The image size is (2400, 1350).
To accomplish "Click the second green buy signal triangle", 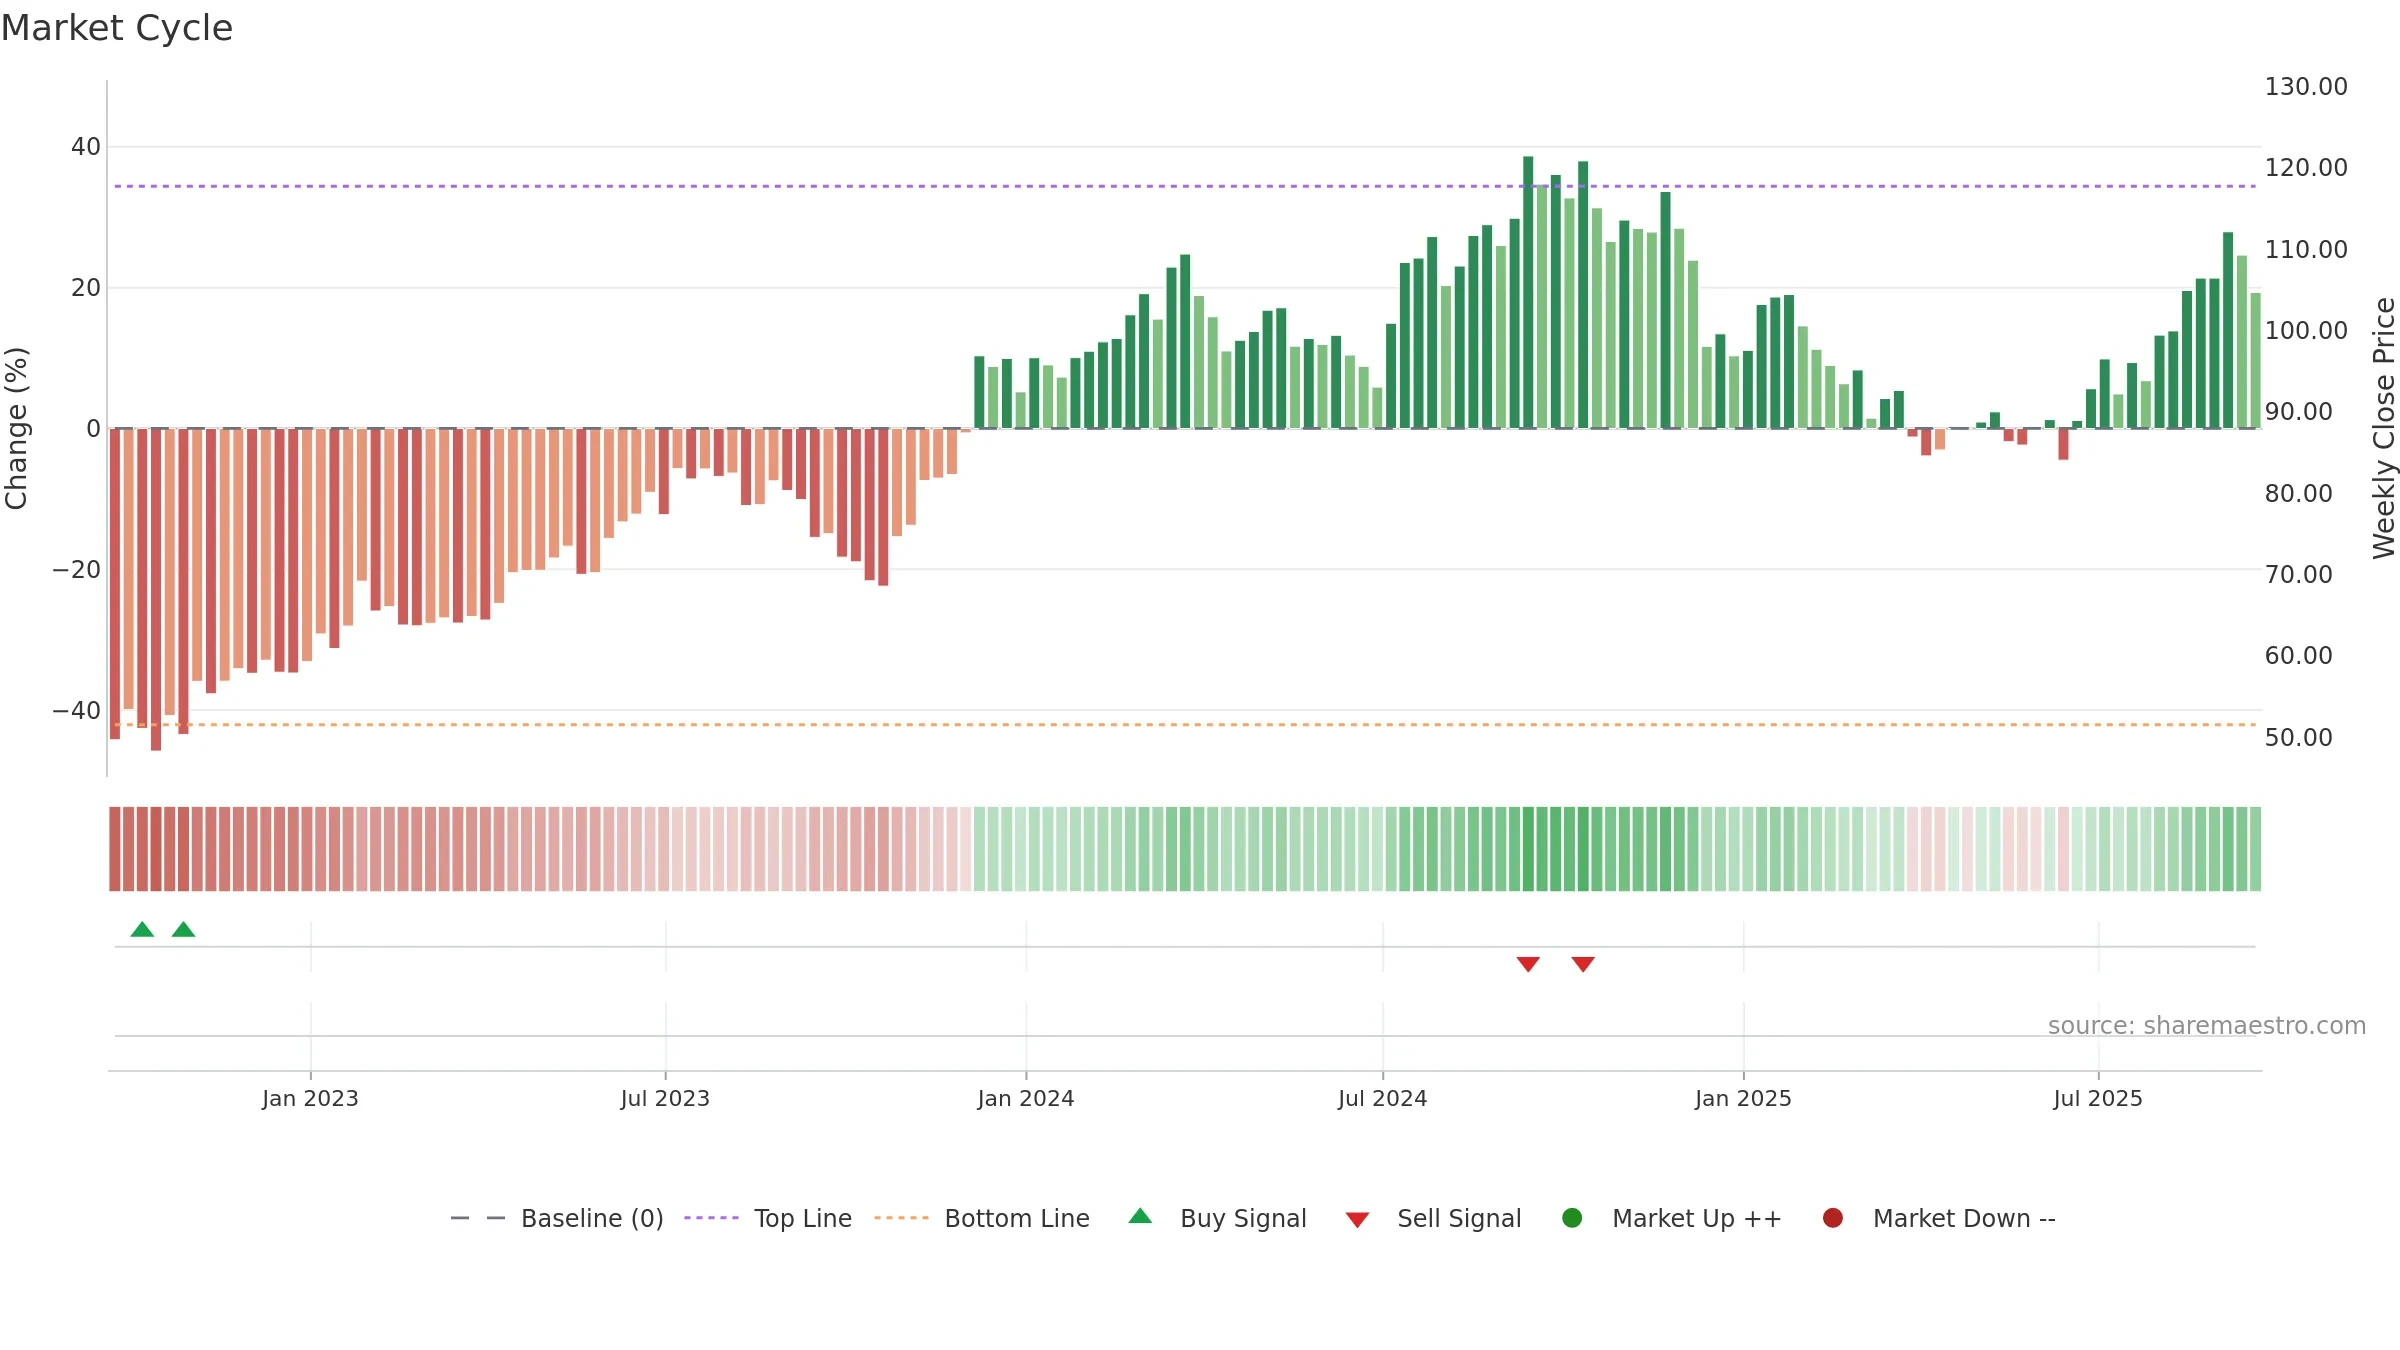I will (183, 929).
